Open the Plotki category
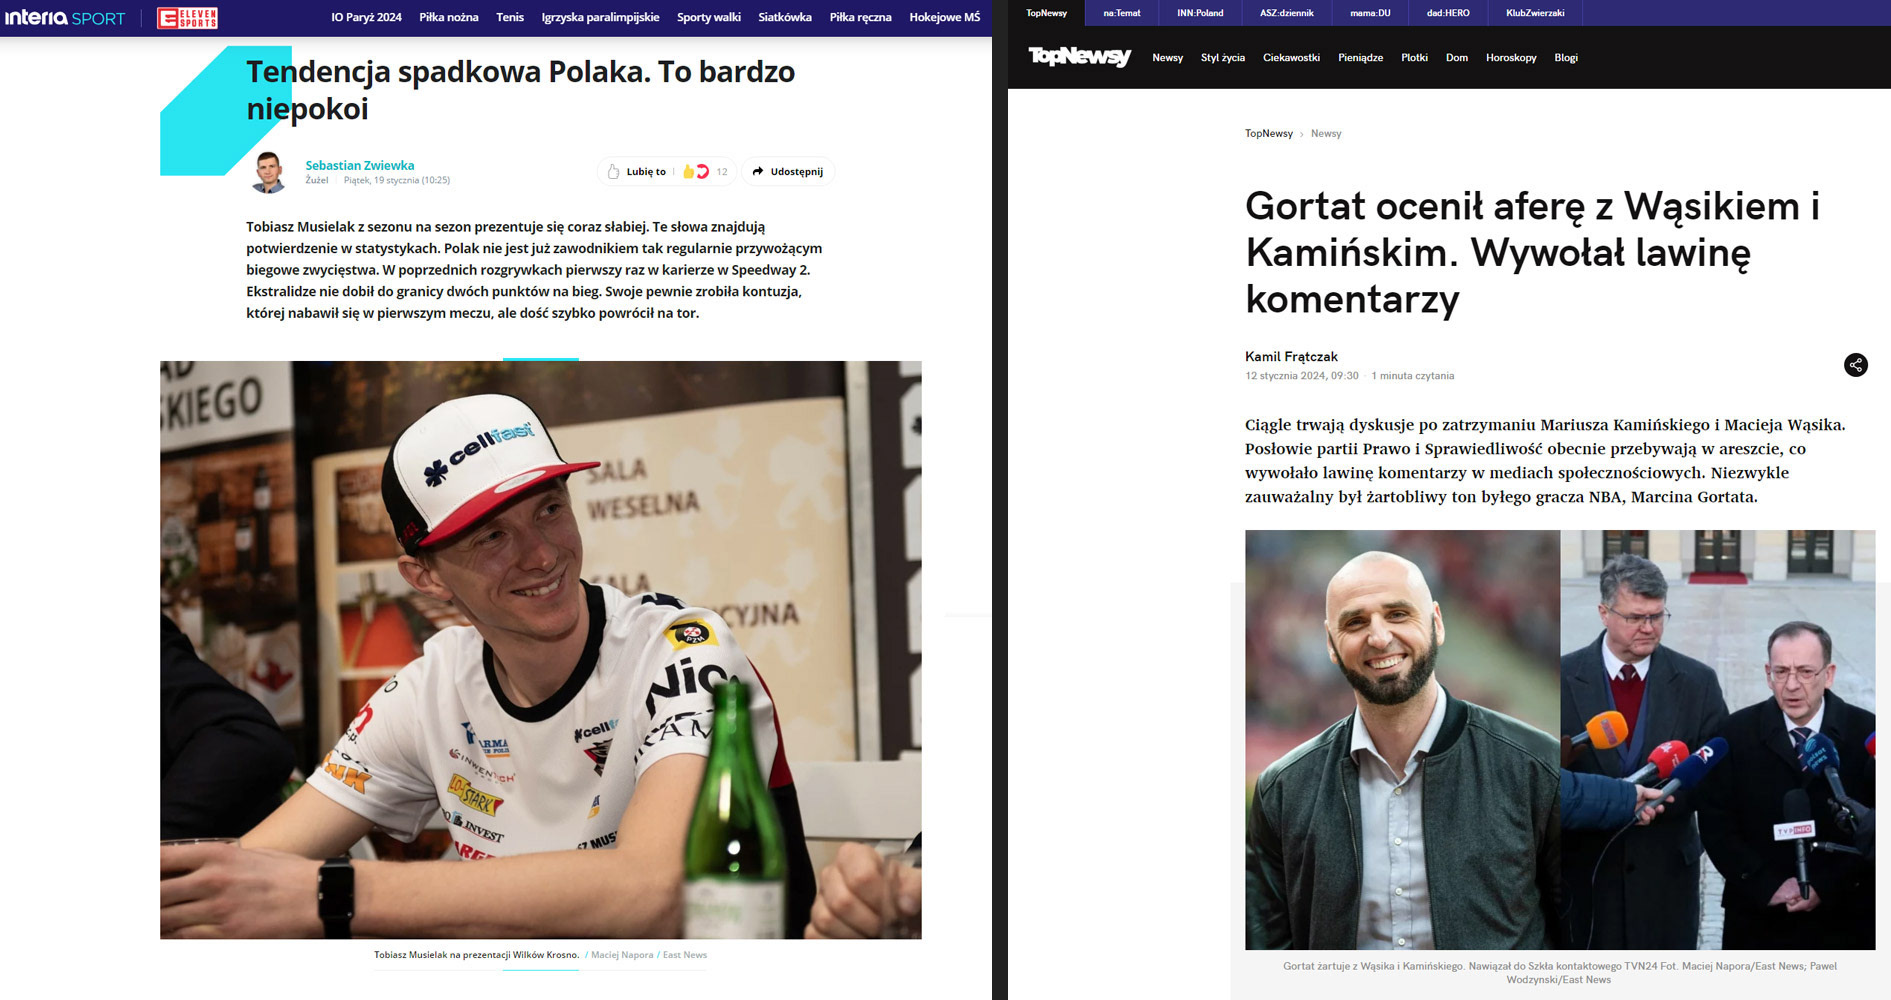Image resolution: width=1891 pixels, height=1000 pixels. tap(1414, 58)
